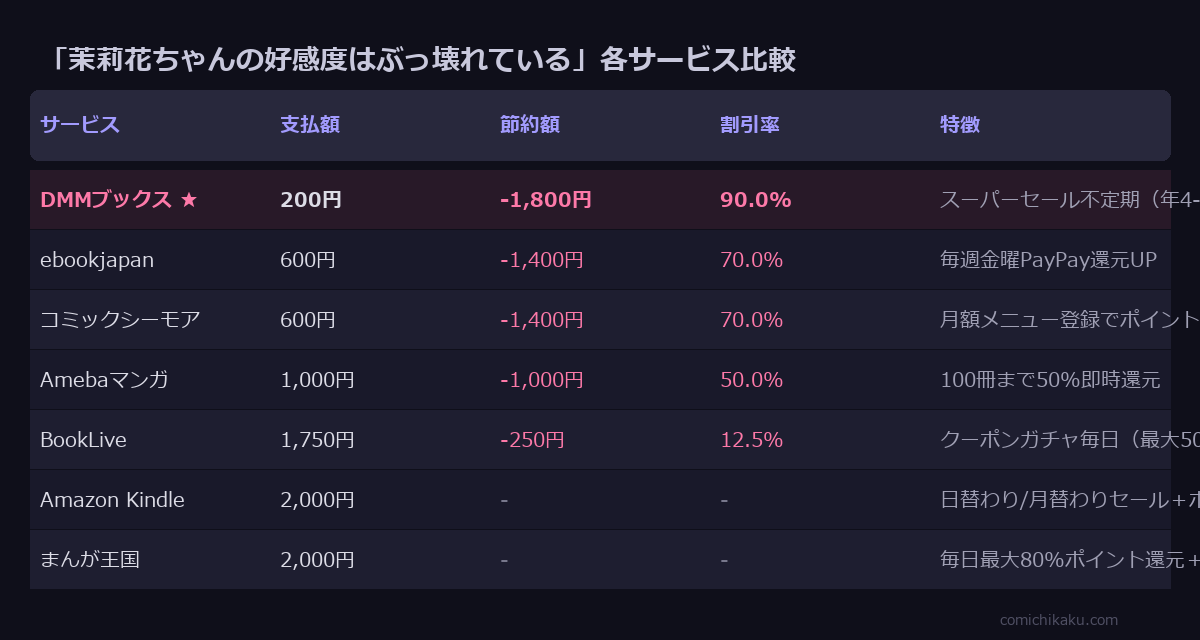Select the Amazon Kindle row label
Viewport: 1200px width, 640px height.
pos(112,500)
